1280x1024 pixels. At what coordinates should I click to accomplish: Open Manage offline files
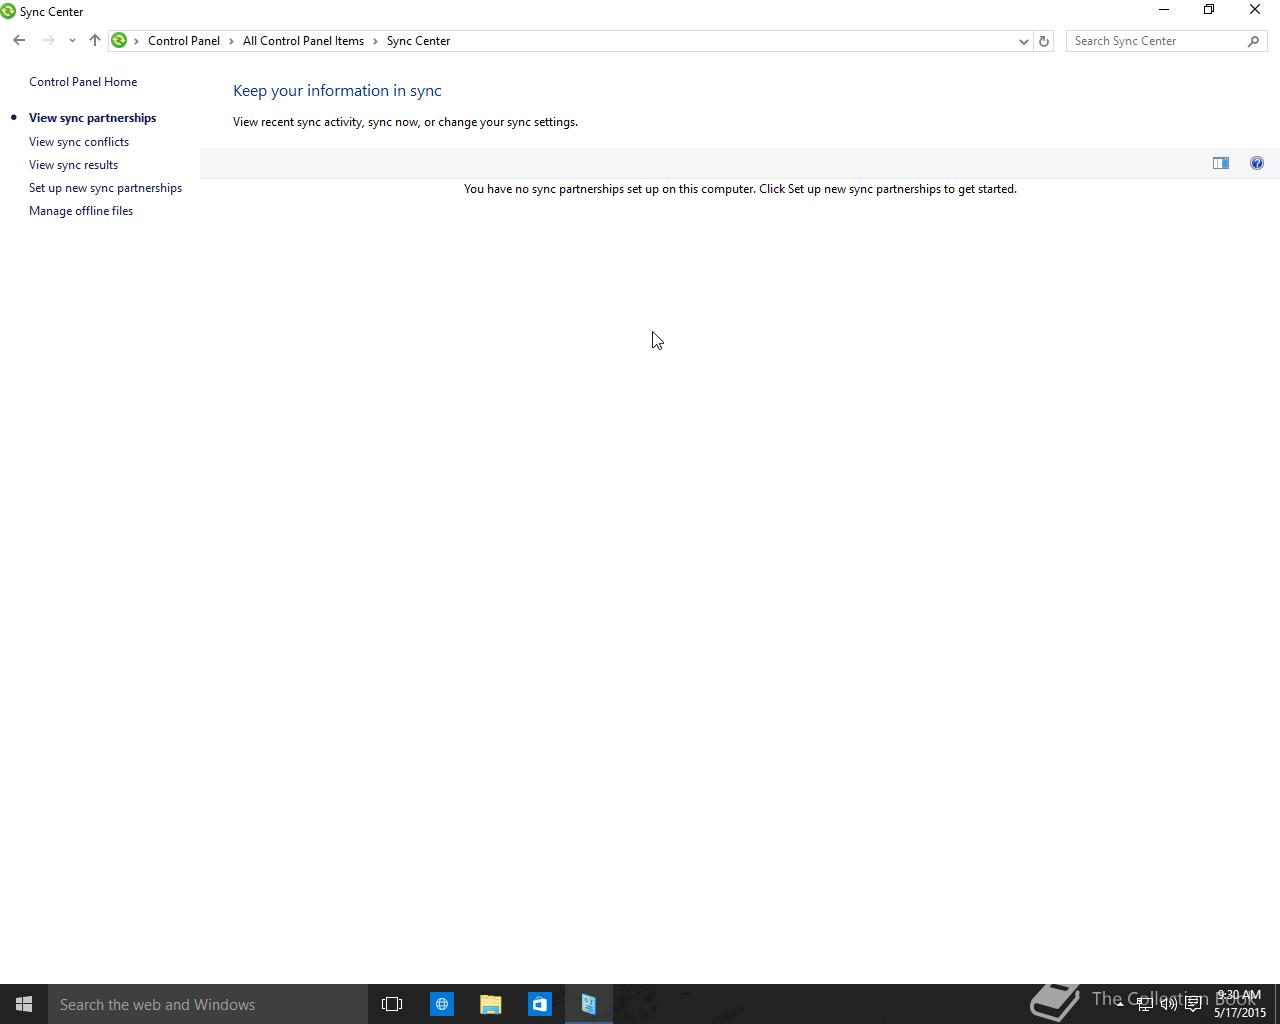point(81,211)
